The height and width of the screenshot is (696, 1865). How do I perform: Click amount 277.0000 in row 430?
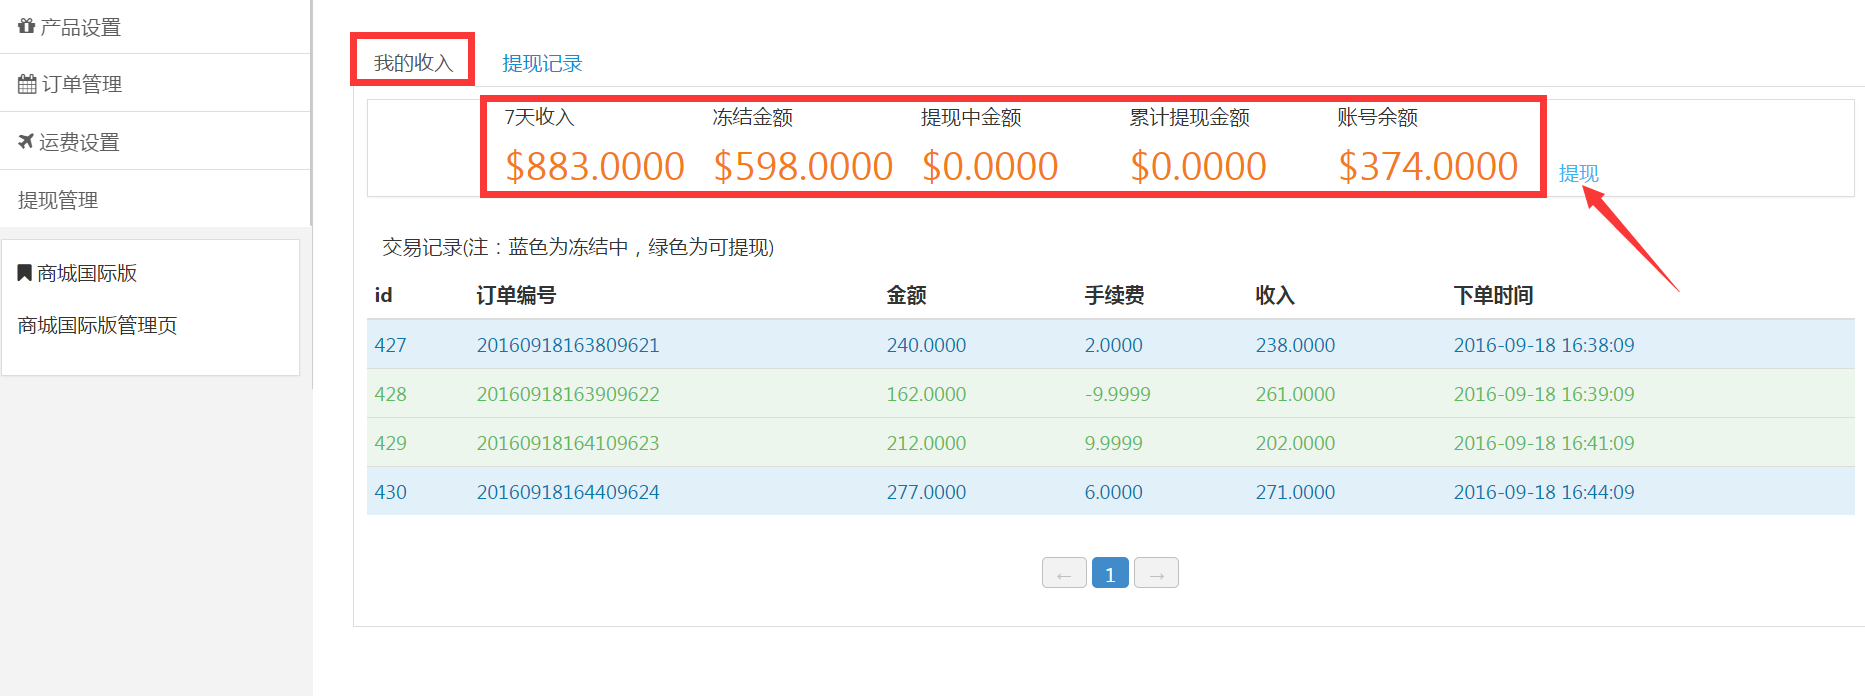click(926, 492)
